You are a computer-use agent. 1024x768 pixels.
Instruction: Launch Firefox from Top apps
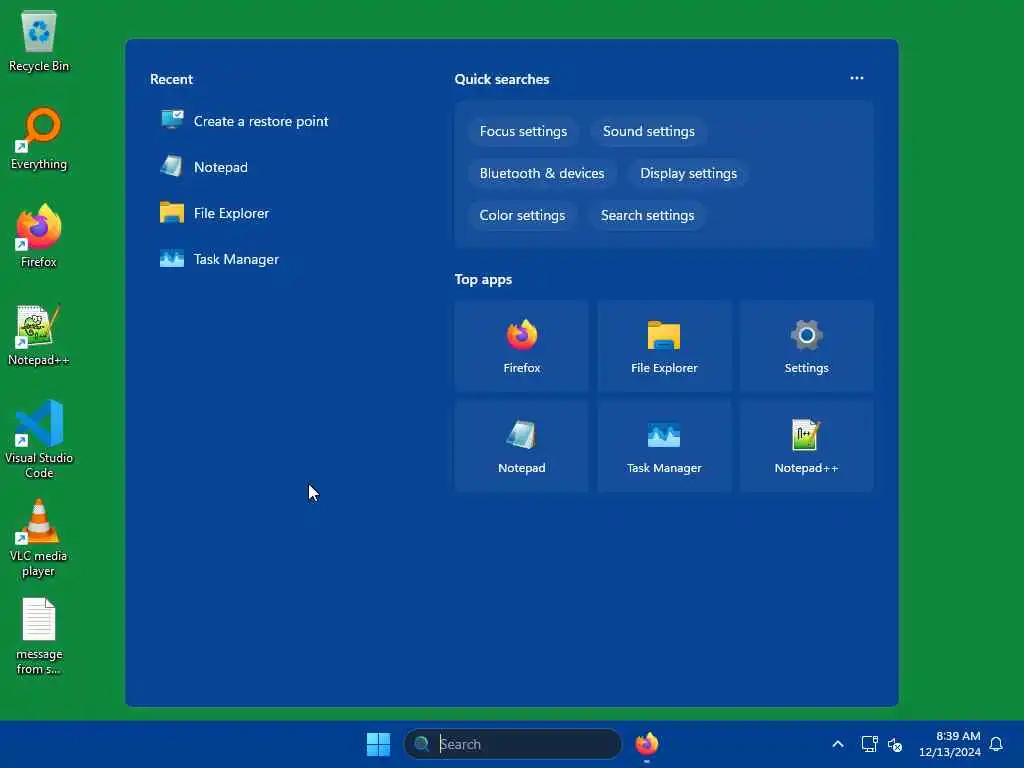pyautogui.click(x=521, y=346)
